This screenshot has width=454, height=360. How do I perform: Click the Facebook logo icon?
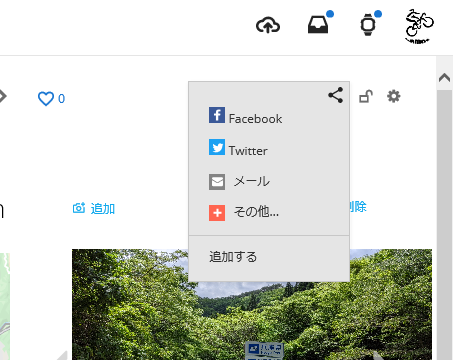point(217,115)
